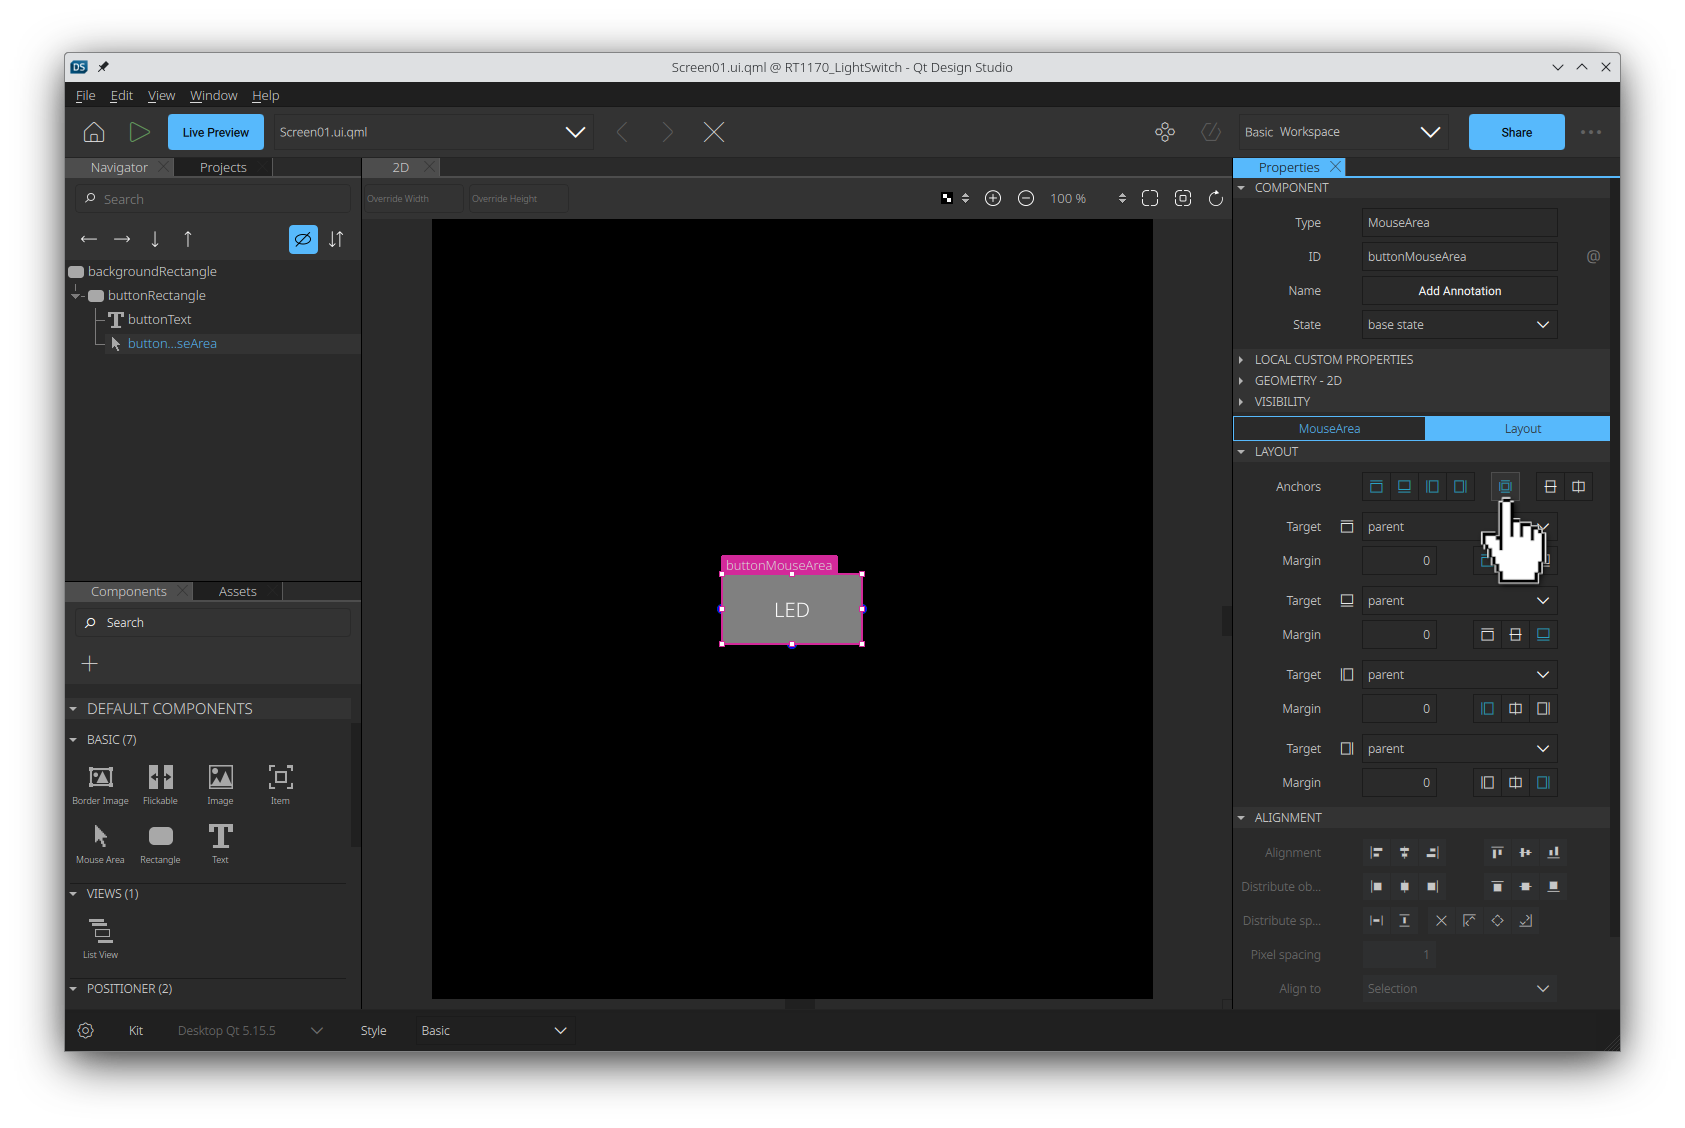
Task: Click the Home icon in the toolbar
Action: [93, 131]
